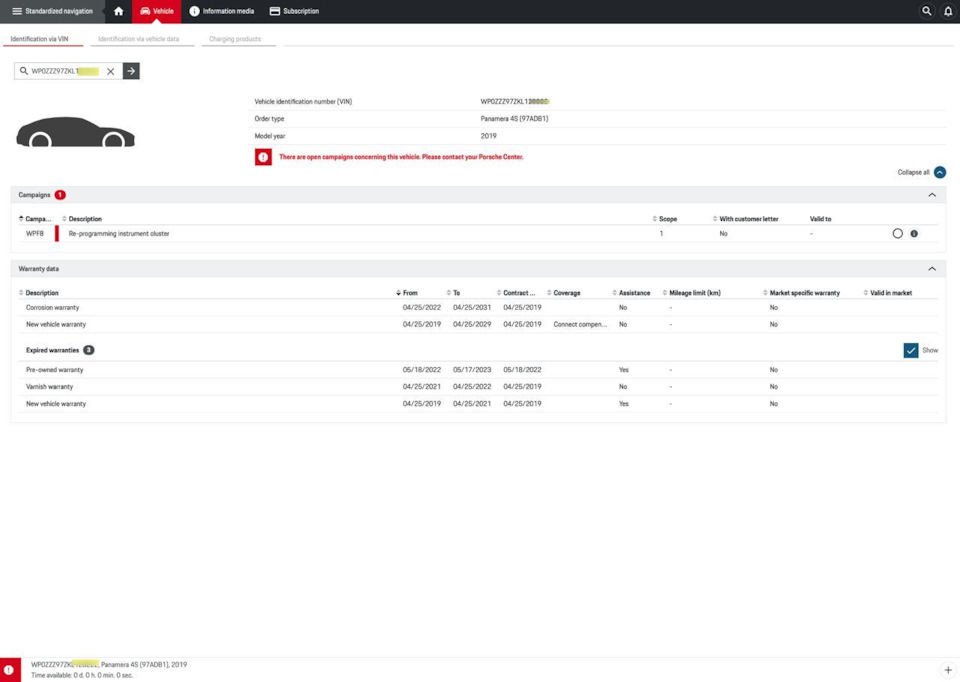Open the Information media tab

(221, 11)
